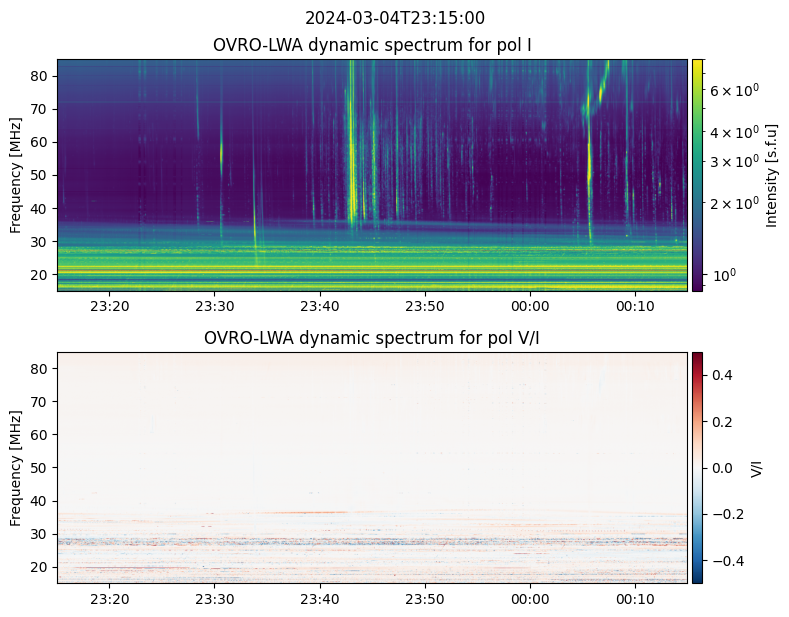Screen dimensions: 789x617
Task: Click the 80 MHz tick label on the top plot
Action: click(42, 76)
